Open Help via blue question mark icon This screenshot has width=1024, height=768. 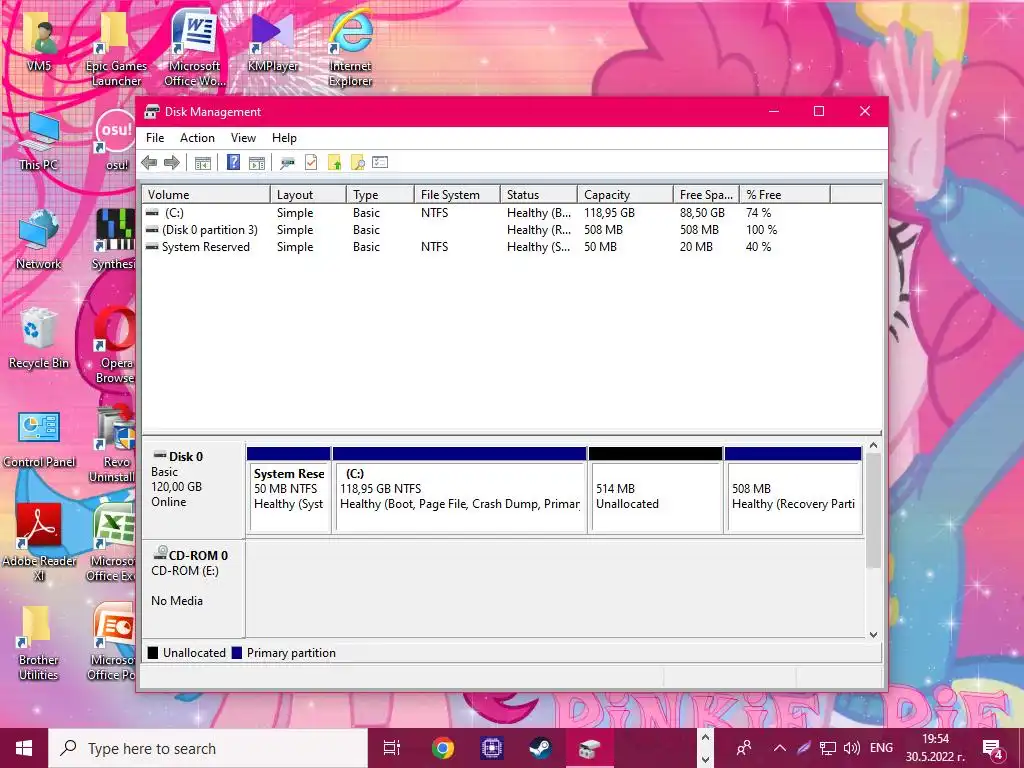pos(233,163)
